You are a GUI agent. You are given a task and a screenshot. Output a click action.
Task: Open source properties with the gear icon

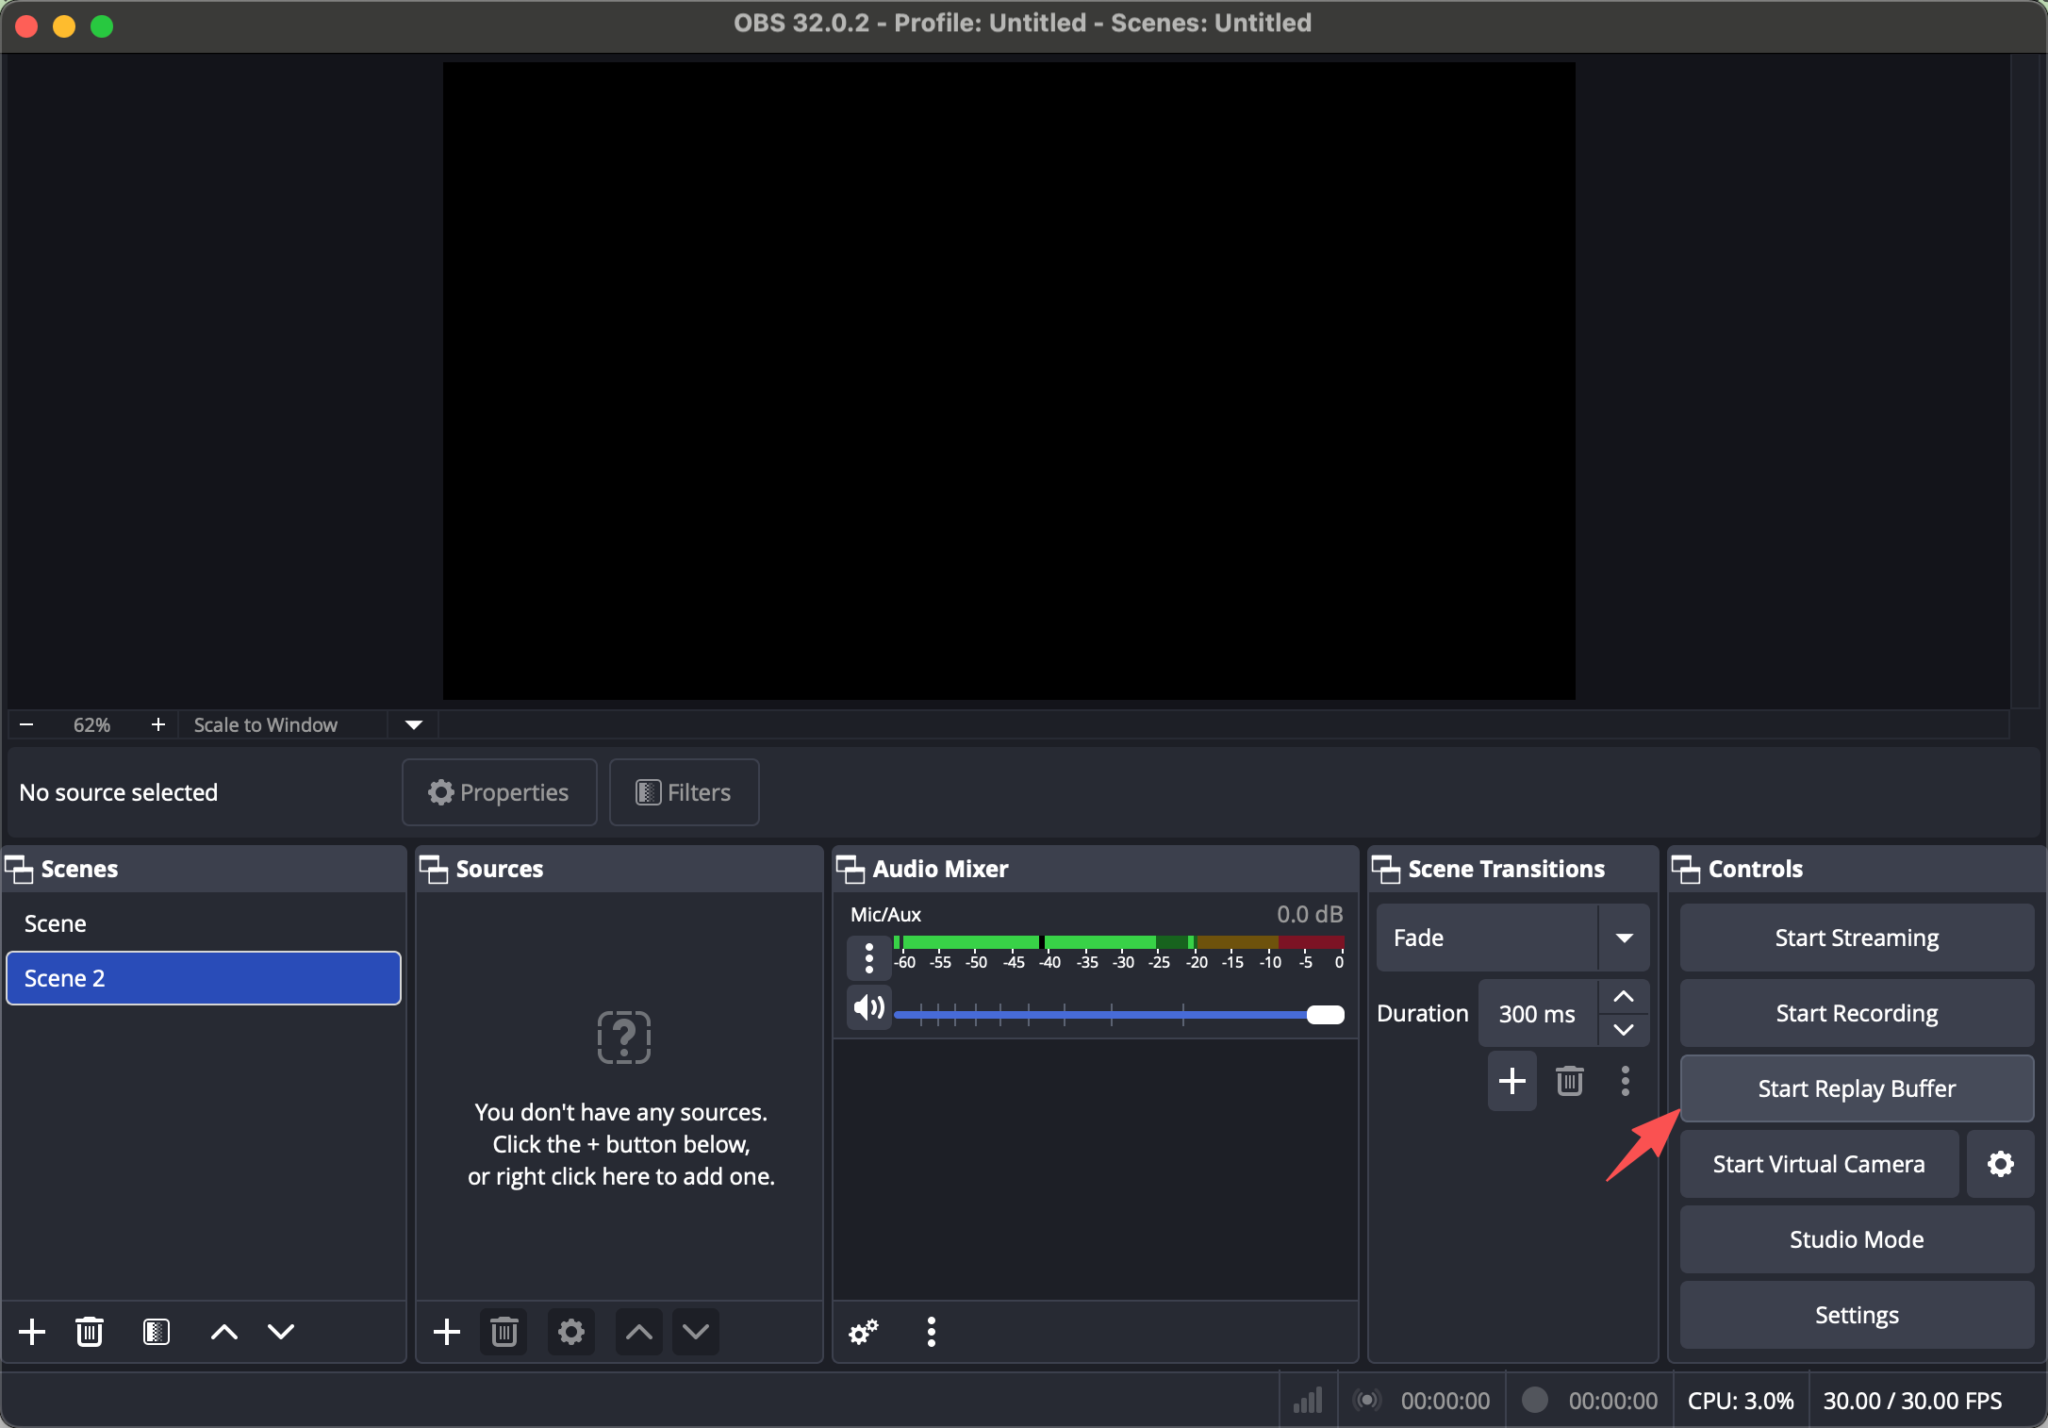(570, 1331)
